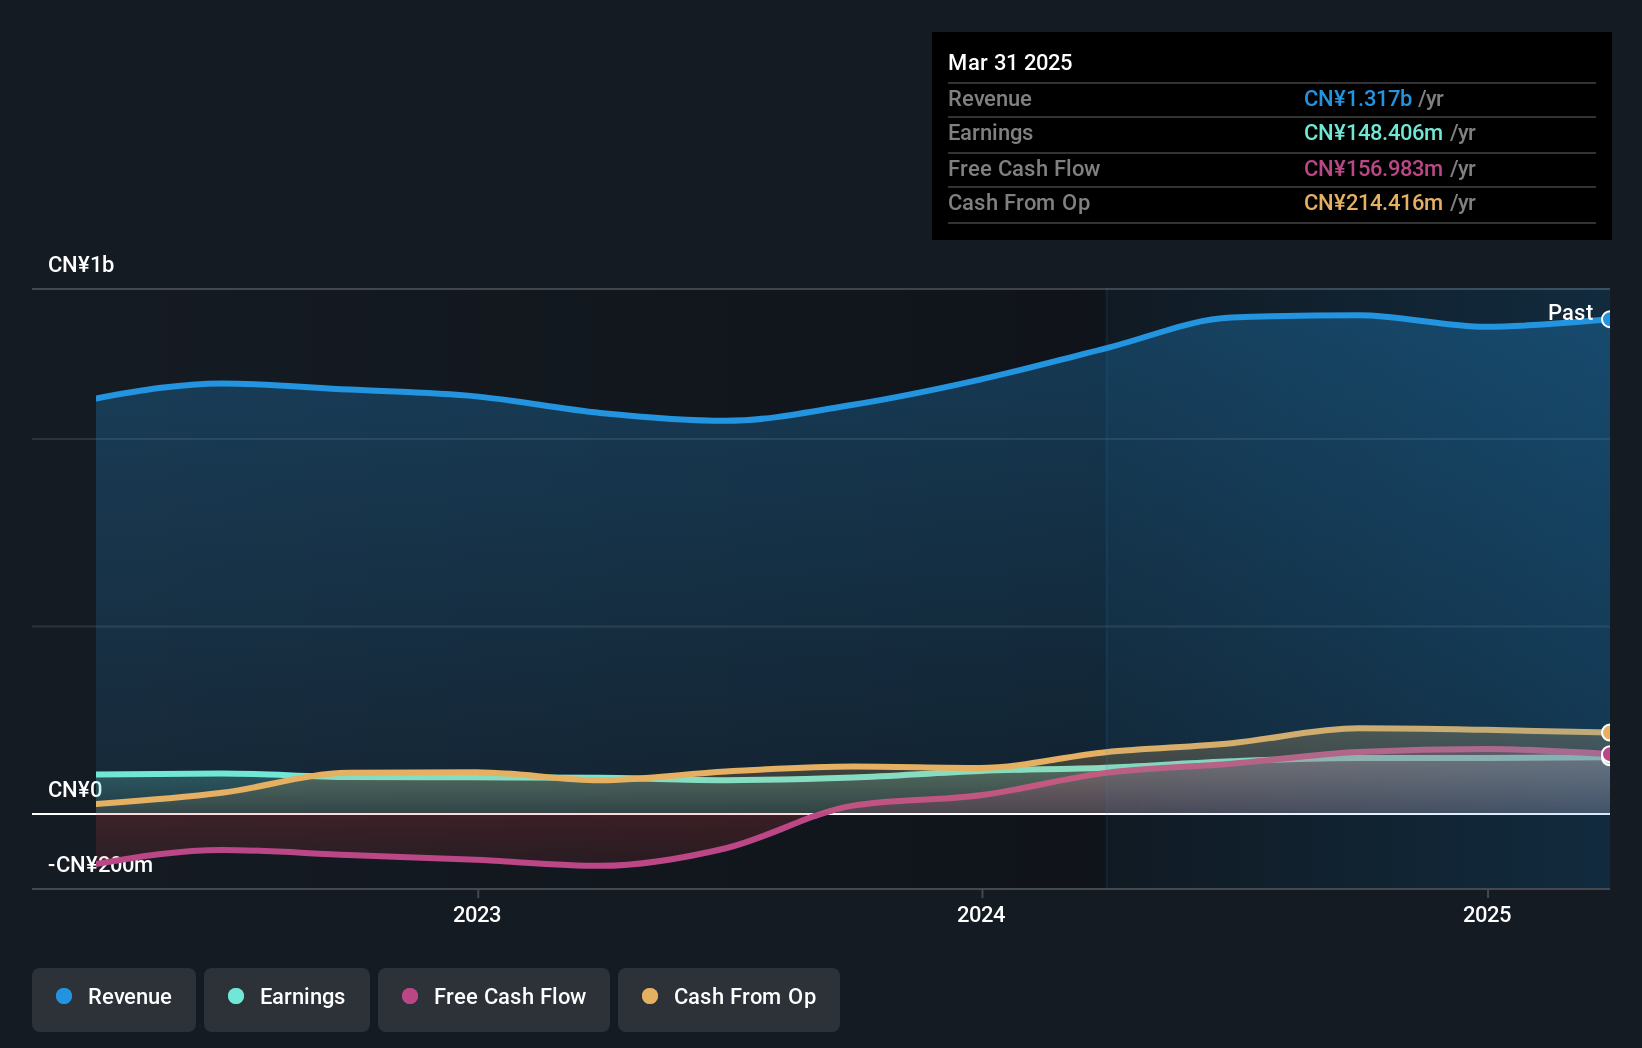Click the earnings value CN¥148.406m in the tooltip
Image resolution: width=1642 pixels, height=1048 pixels.
pos(1373,132)
